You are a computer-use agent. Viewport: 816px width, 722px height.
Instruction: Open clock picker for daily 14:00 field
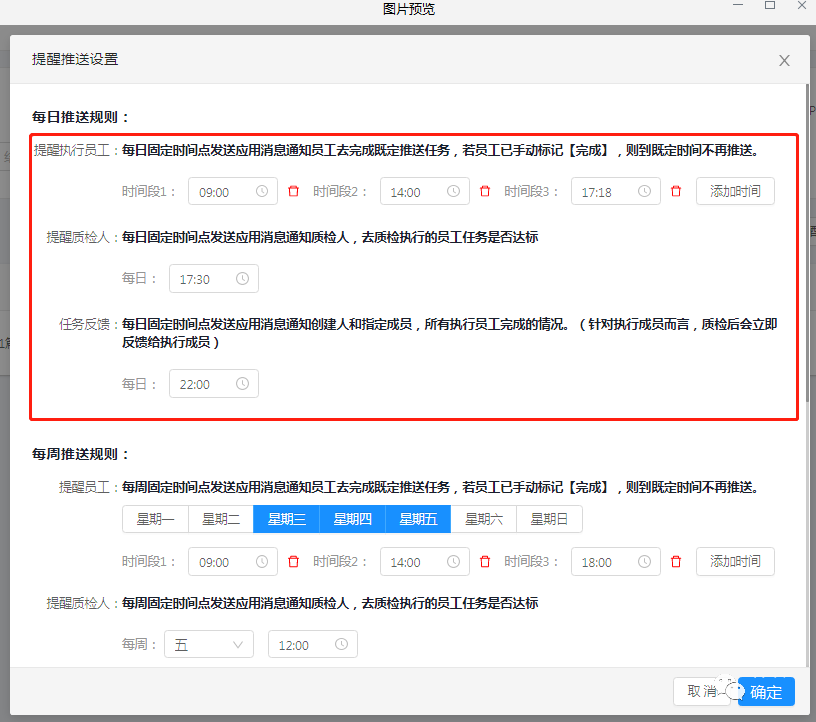[x=453, y=191]
